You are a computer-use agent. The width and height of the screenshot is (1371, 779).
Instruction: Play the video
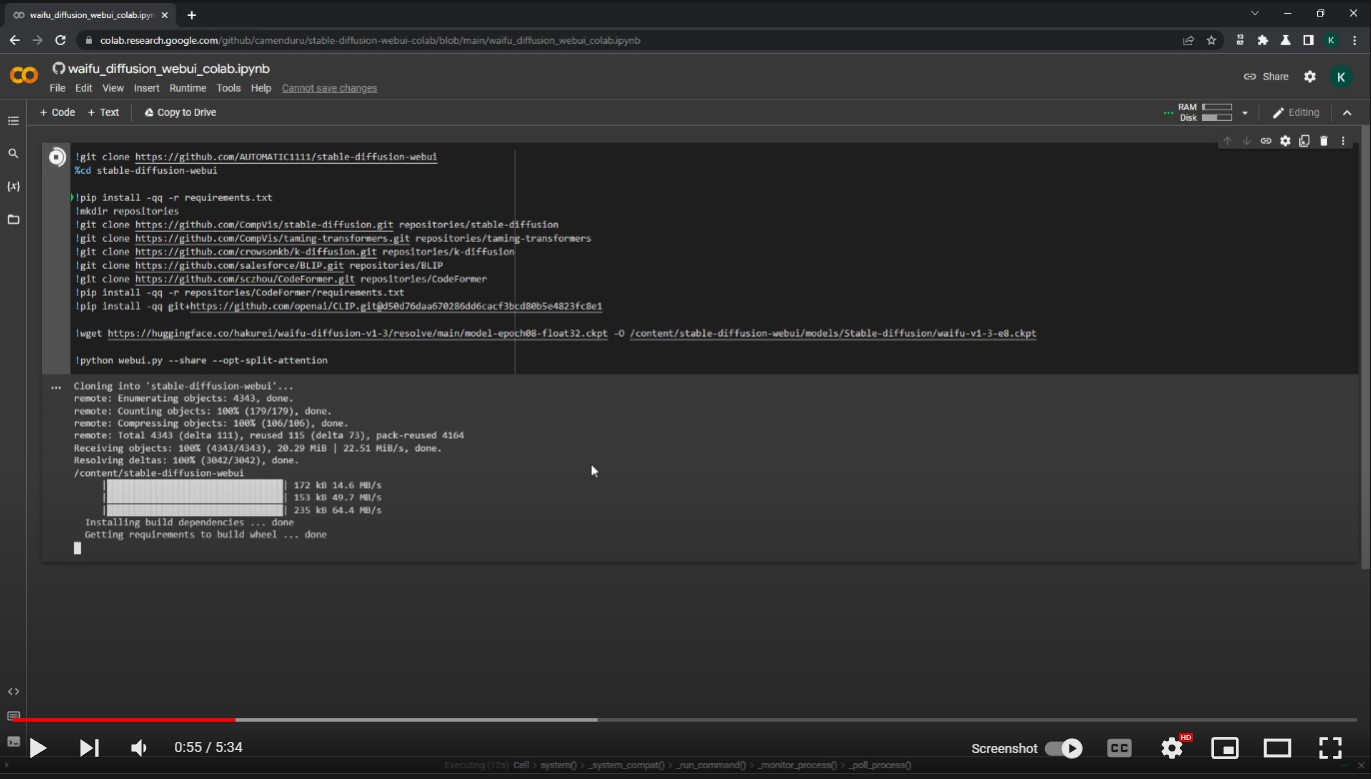coord(38,748)
